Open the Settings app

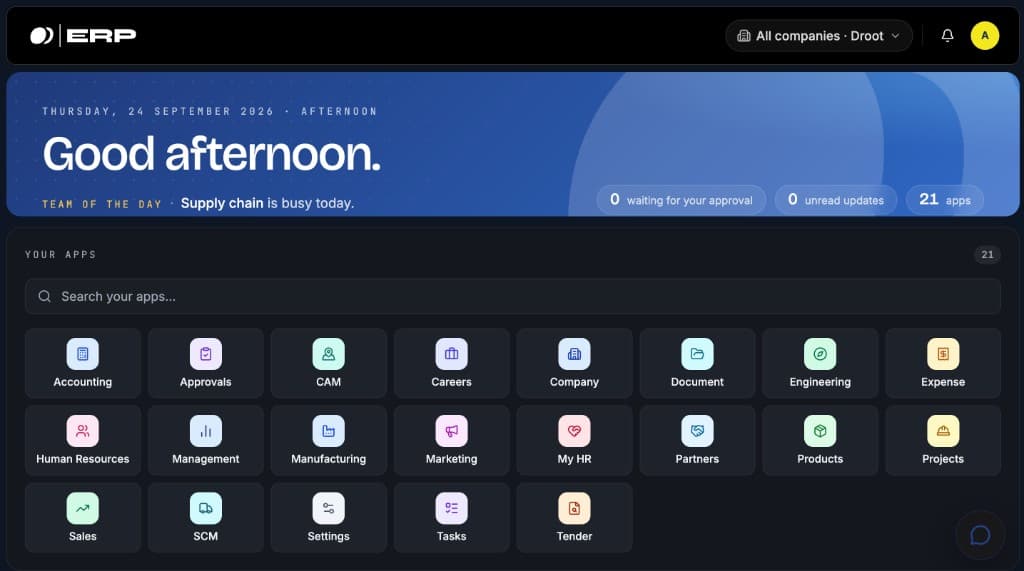[328, 517]
